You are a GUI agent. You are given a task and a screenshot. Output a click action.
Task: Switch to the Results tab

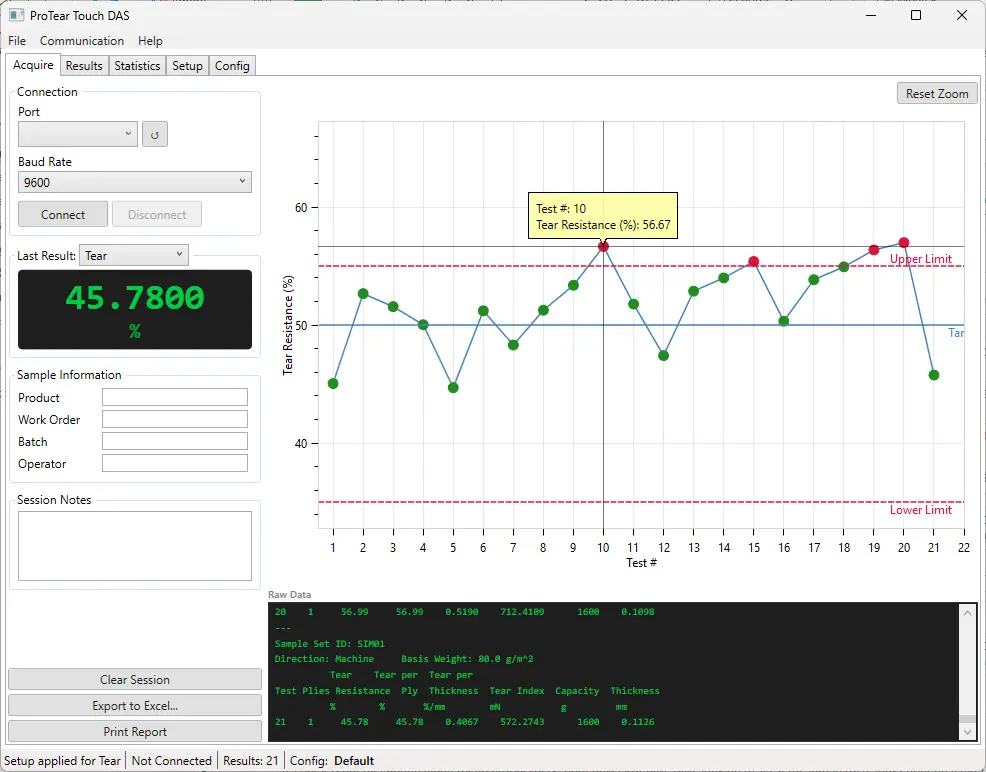[x=84, y=66]
